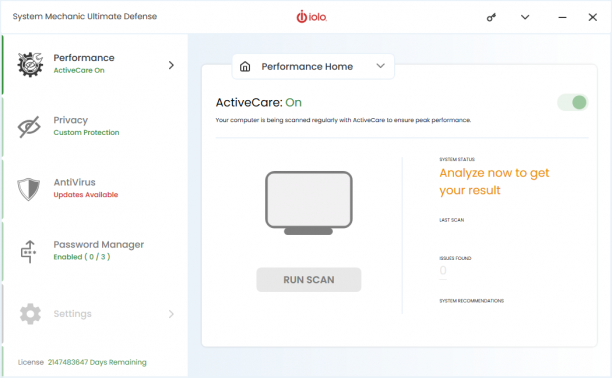The width and height of the screenshot is (612, 378).
Task: Click Enabled ( 0 / 3 ) text
Action: [x=82, y=257]
